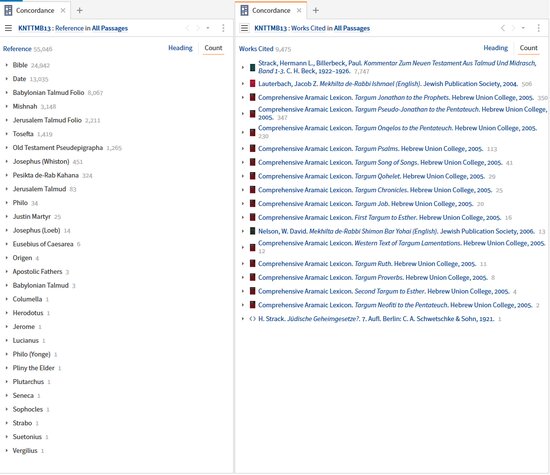Expand the Josephus (Whiston) group
The width and height of the screenshot is (550, 475).
[x=7, y=161]
